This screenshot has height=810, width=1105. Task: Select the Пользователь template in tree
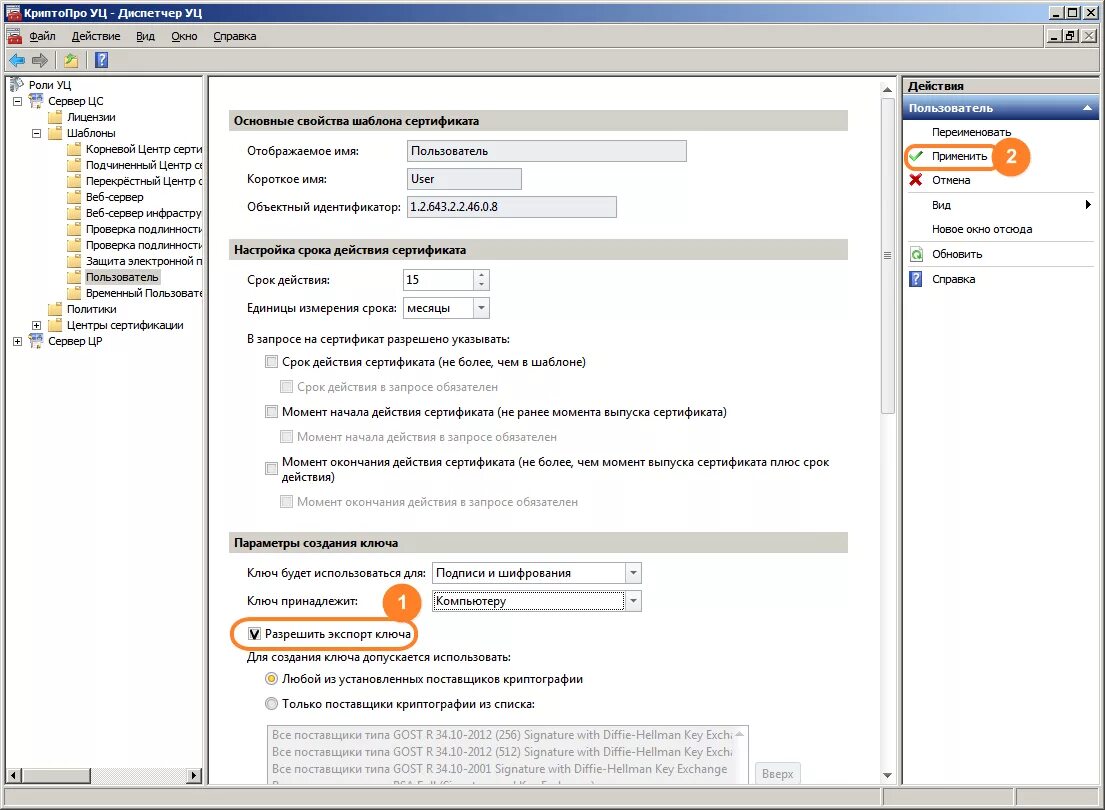[x=122, y=277]
